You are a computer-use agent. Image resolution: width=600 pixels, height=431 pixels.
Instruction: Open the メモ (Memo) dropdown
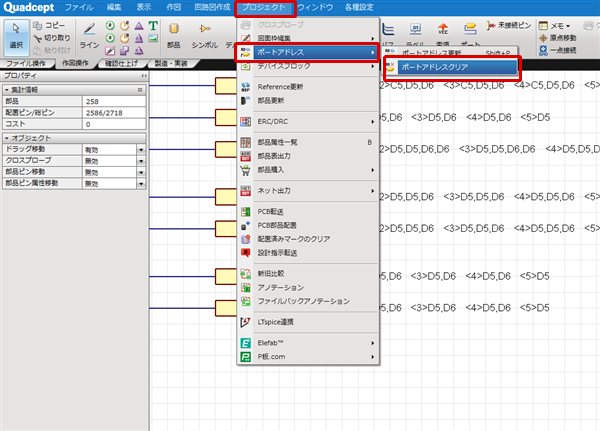(555, 26)
